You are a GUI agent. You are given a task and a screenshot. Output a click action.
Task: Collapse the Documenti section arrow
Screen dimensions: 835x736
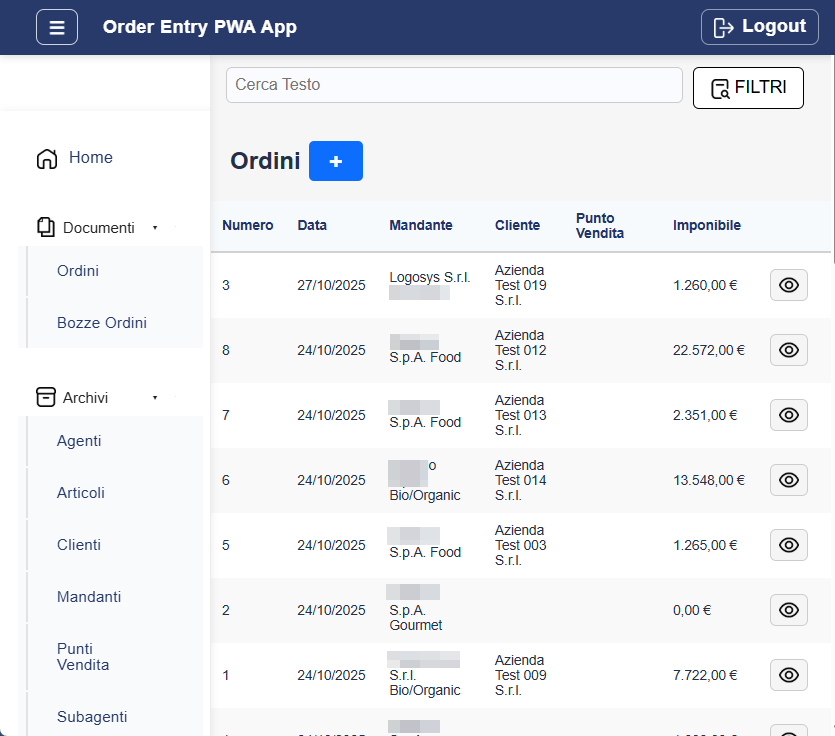coord(155,228)
